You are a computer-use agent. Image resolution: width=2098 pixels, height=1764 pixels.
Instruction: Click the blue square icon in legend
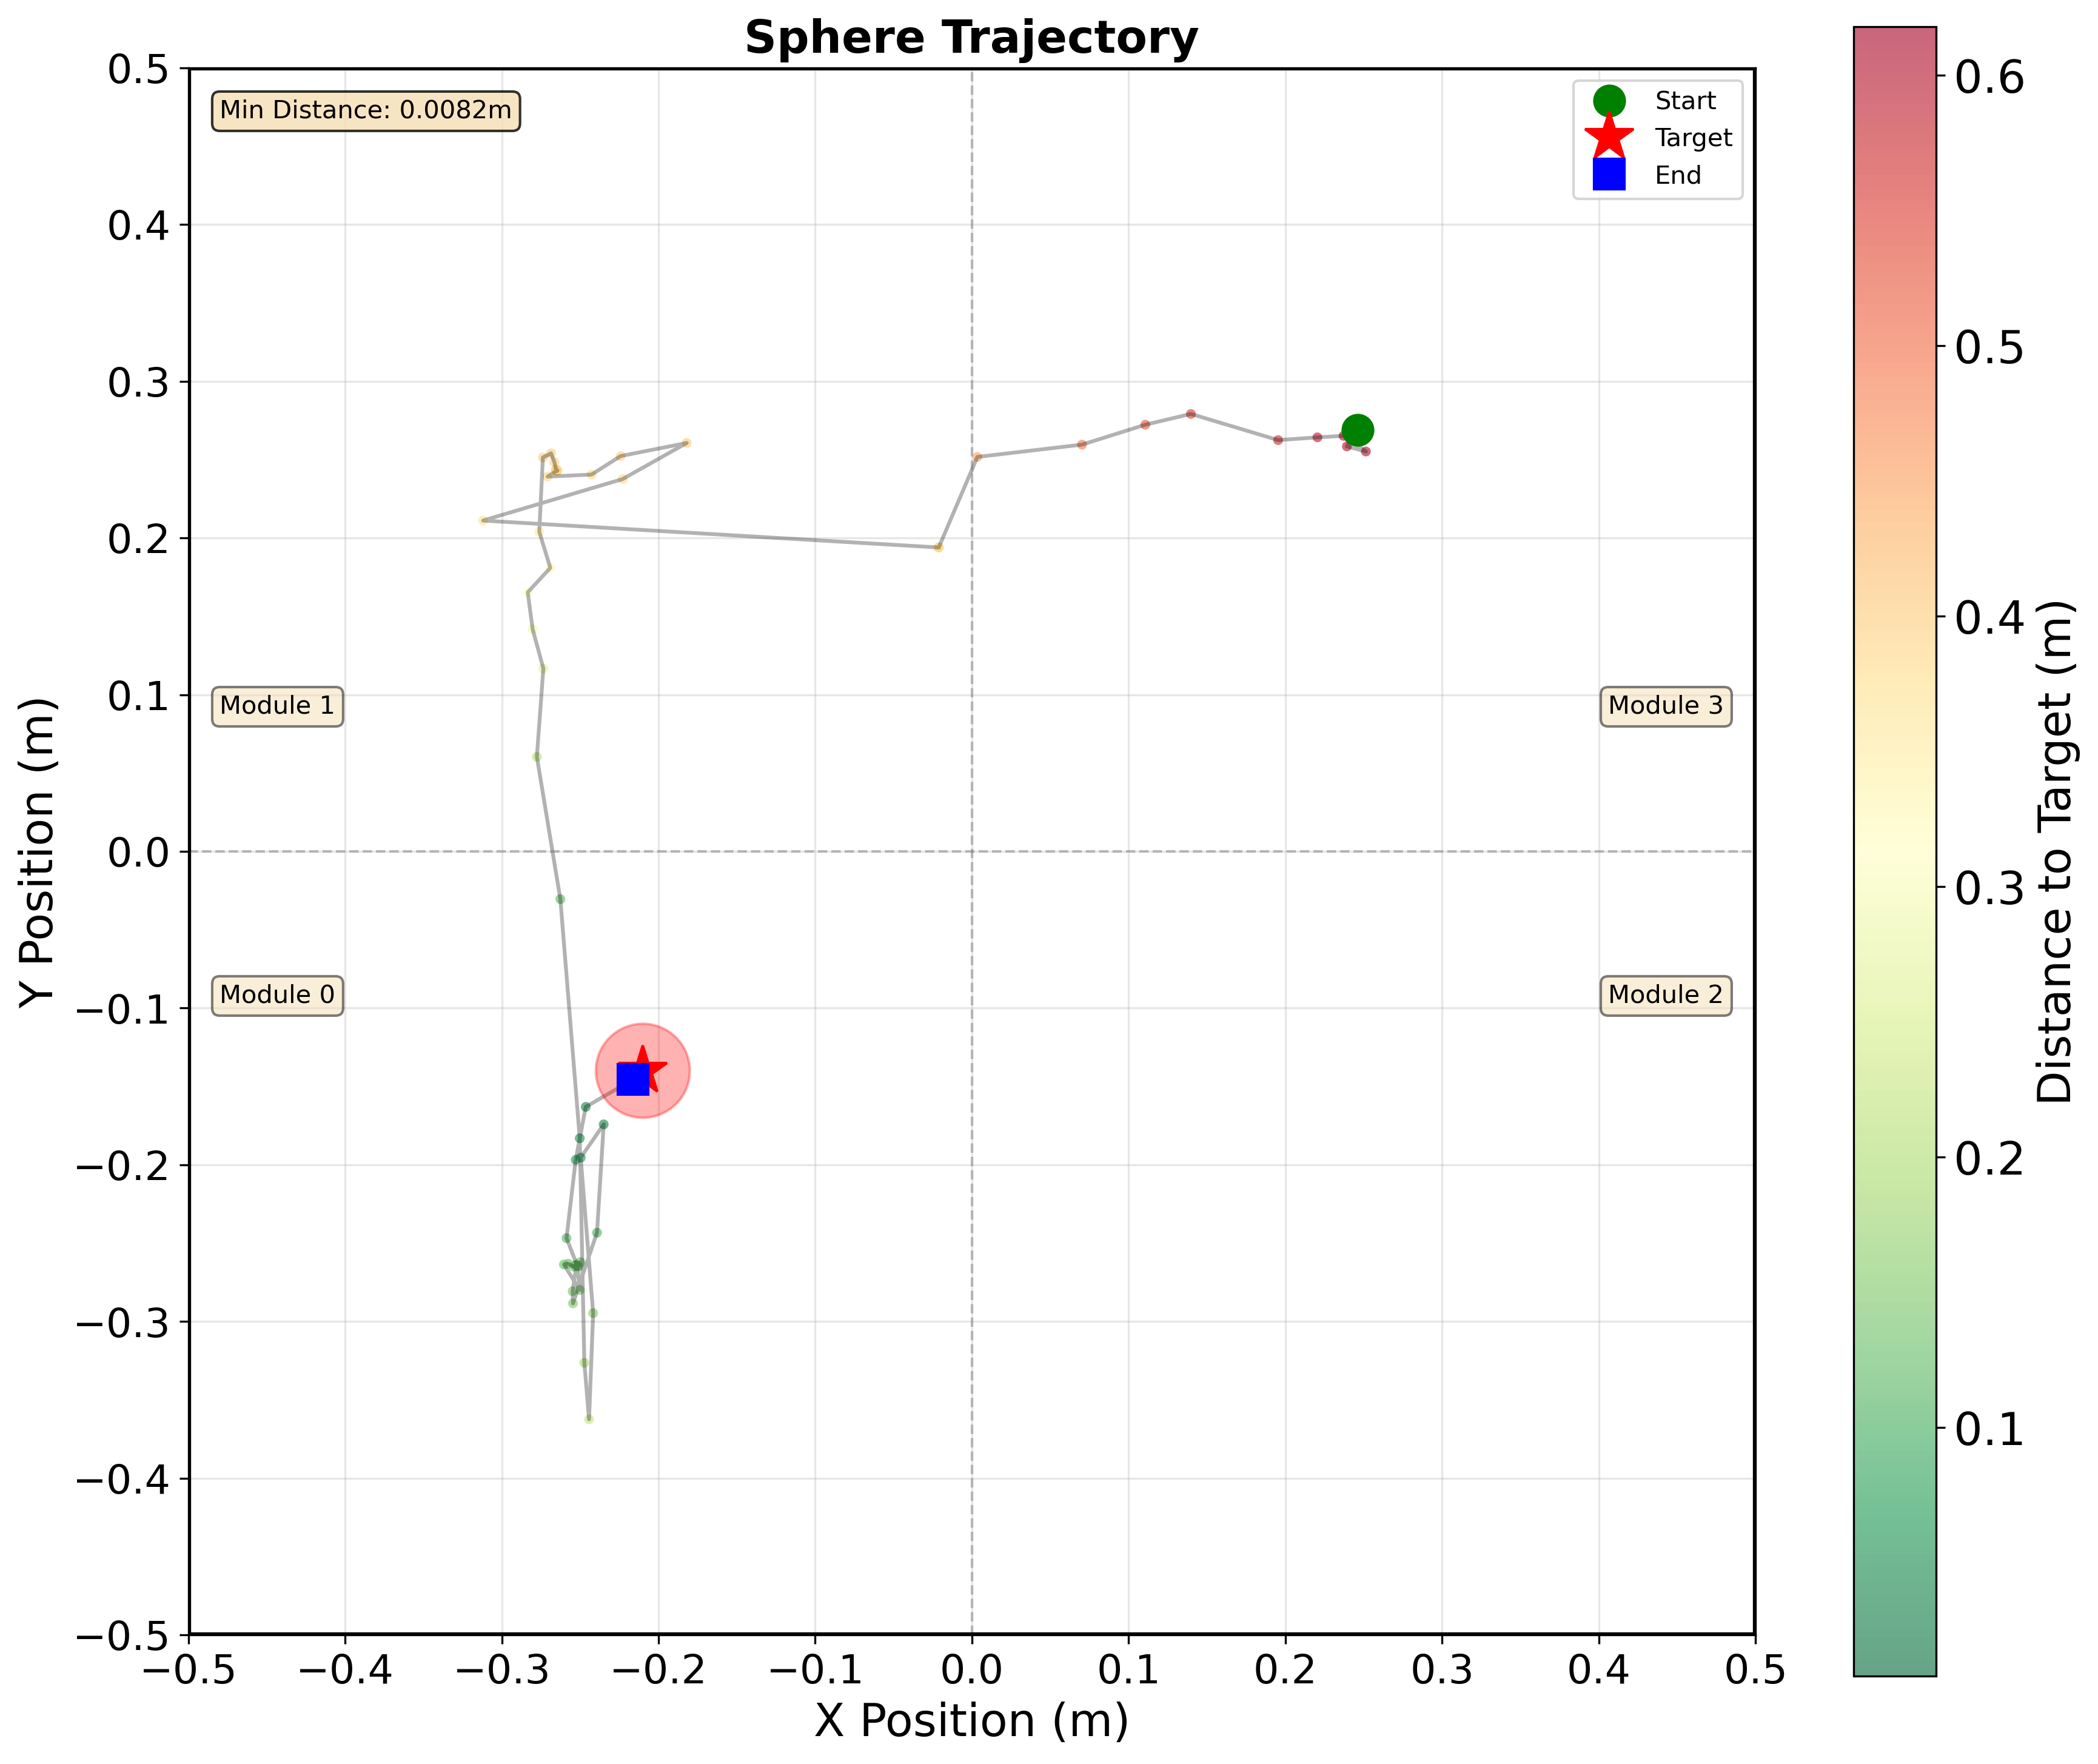click(x=1608, y=174)
